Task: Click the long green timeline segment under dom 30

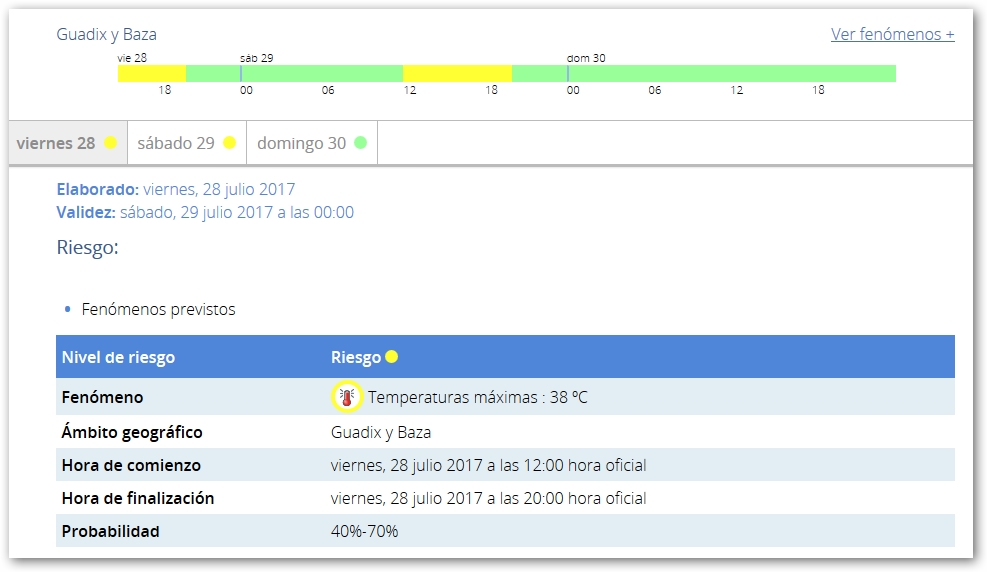Action: (x=730, y=73)
